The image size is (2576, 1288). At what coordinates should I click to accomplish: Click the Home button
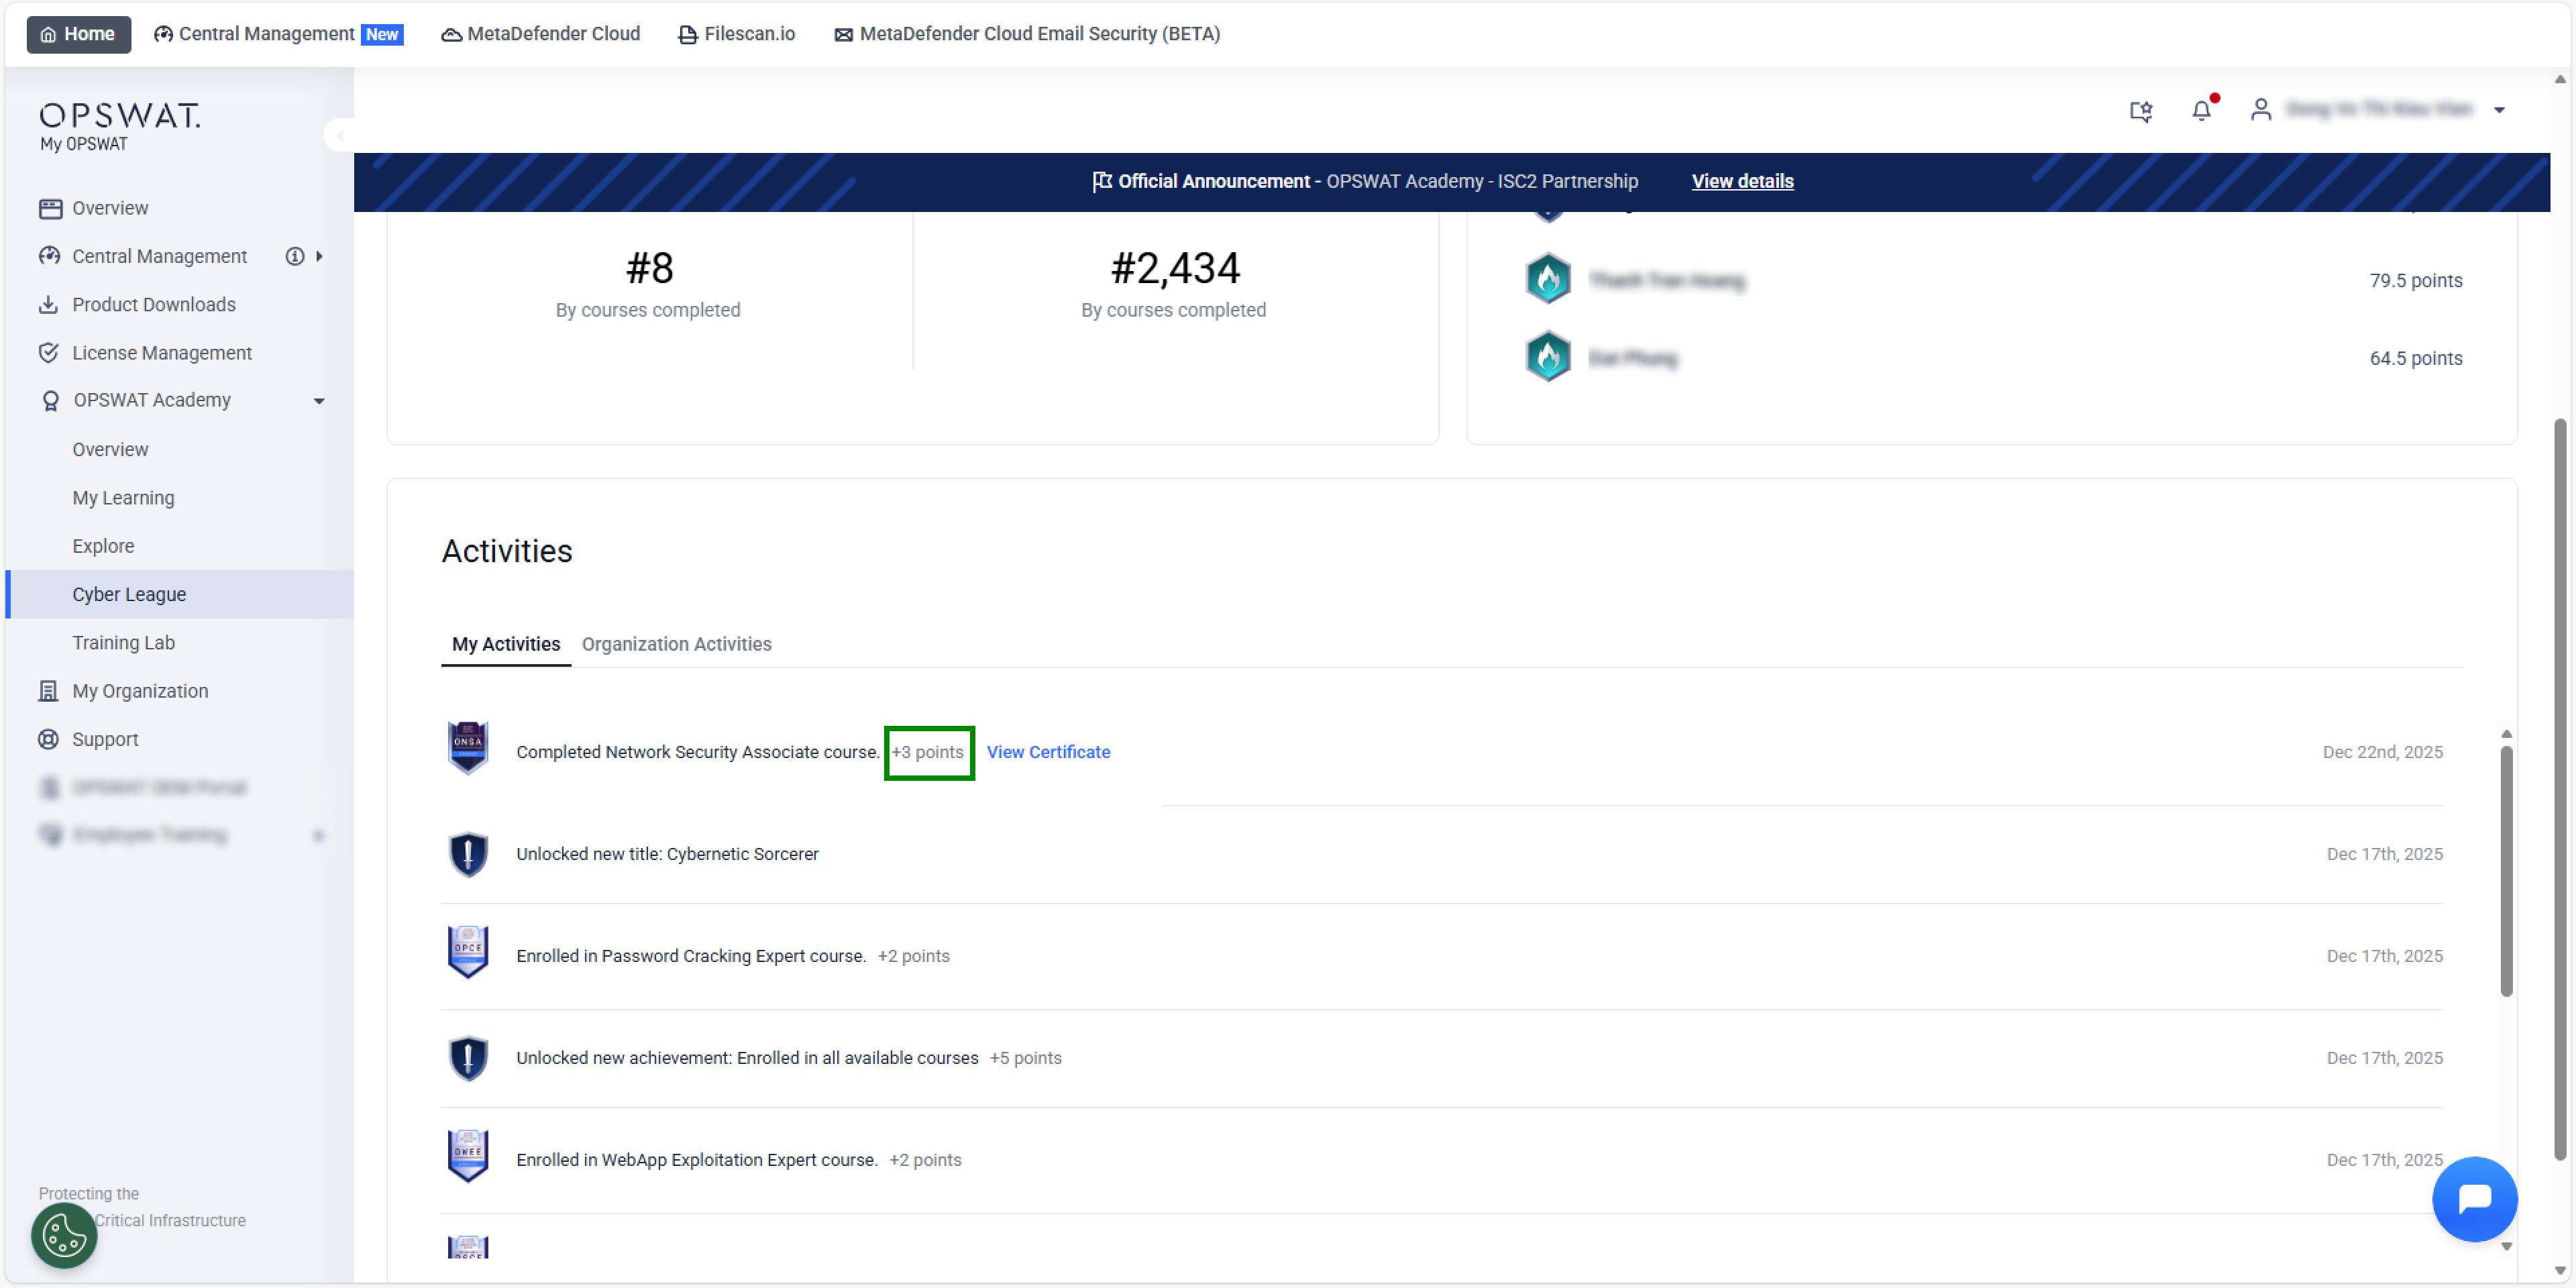[78, 34]
